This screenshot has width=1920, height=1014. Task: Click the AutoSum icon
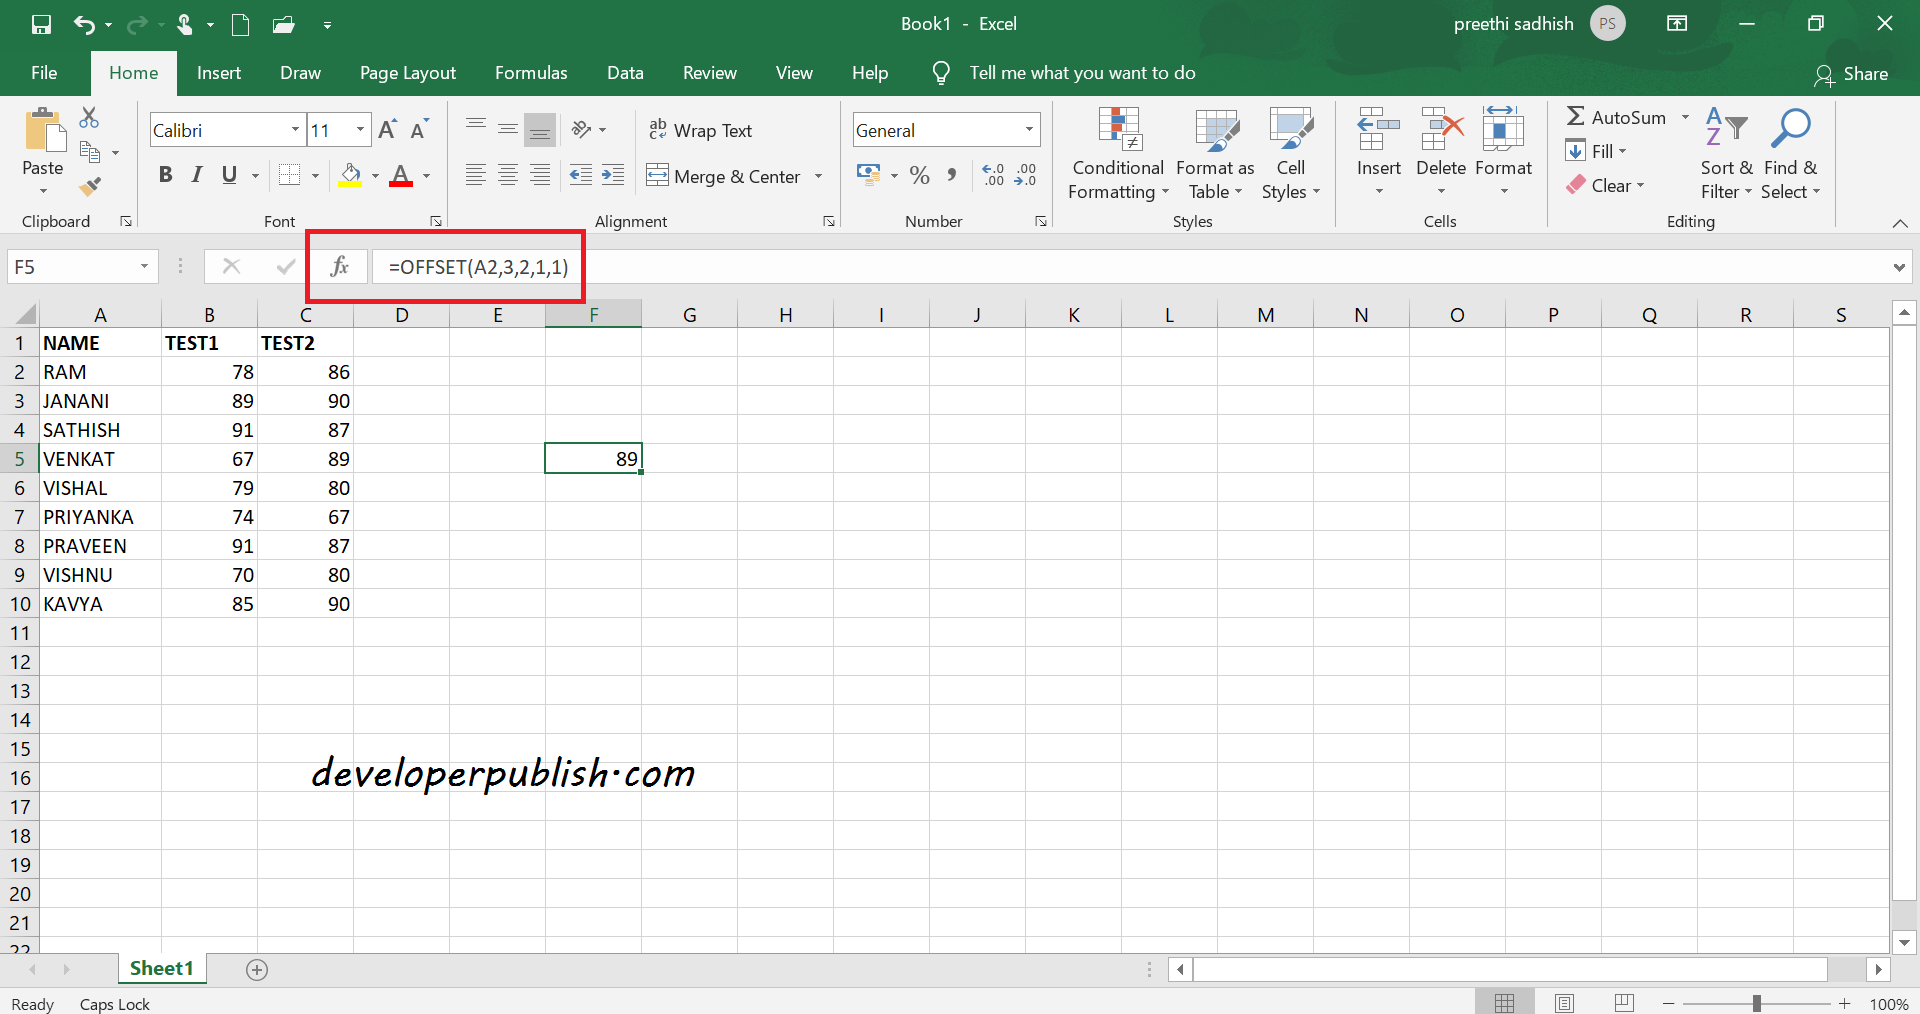tap(1577, 116)
